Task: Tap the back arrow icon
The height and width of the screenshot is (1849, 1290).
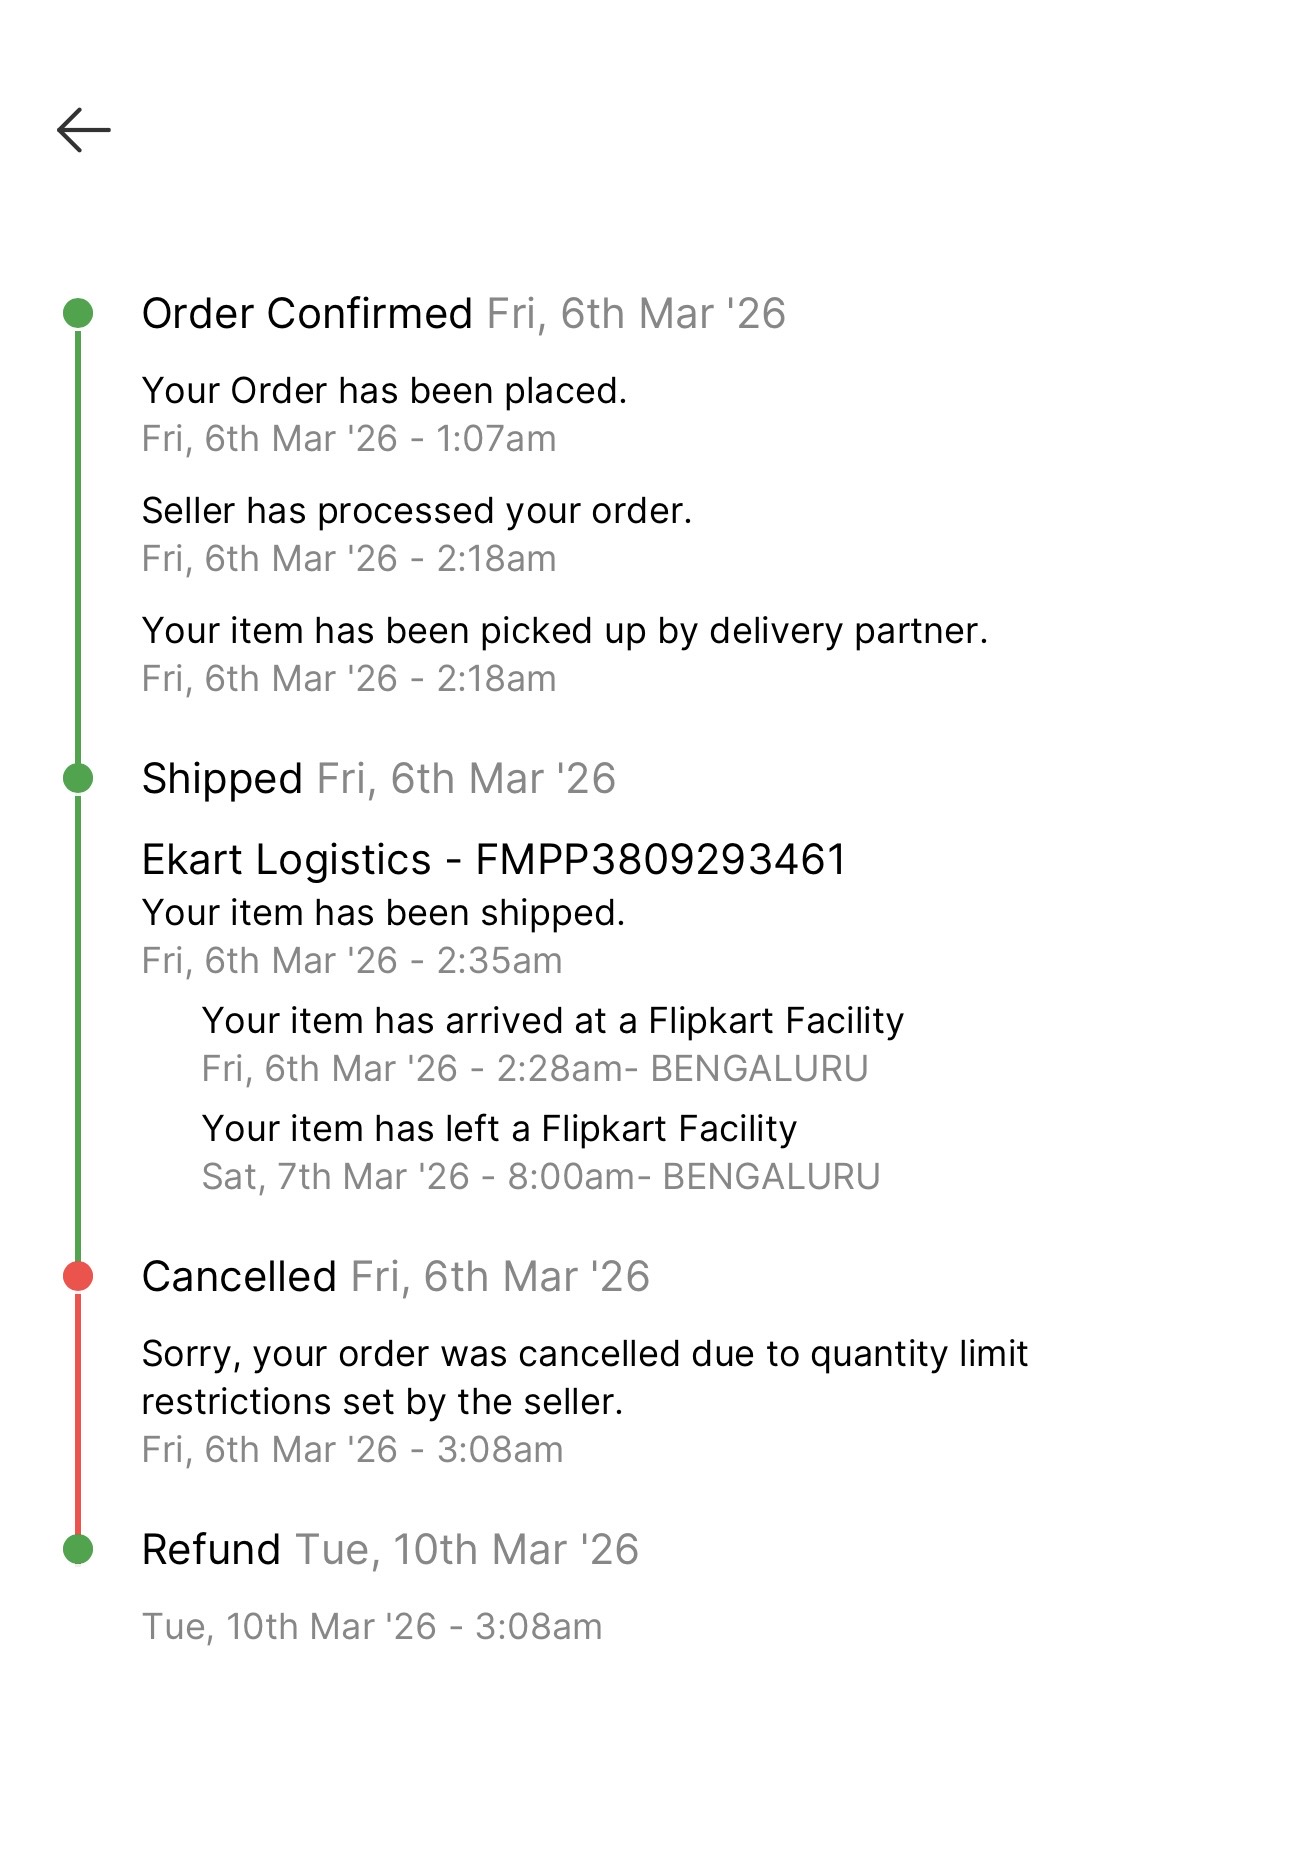Action: pyautogui.click(x=84, y=130)
